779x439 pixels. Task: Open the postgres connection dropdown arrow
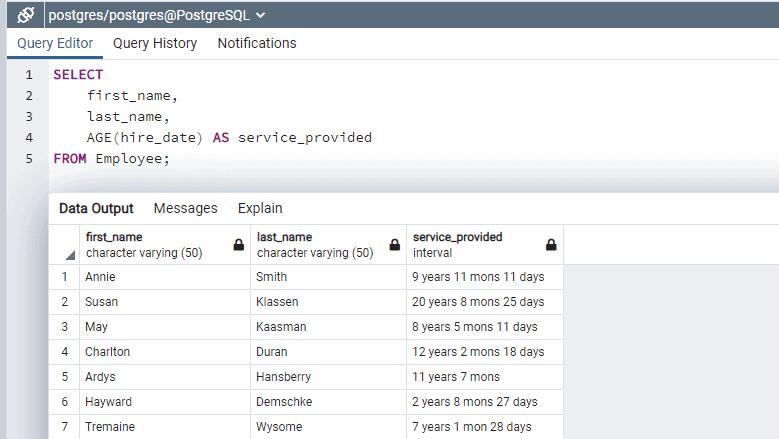tap(261, 15)
